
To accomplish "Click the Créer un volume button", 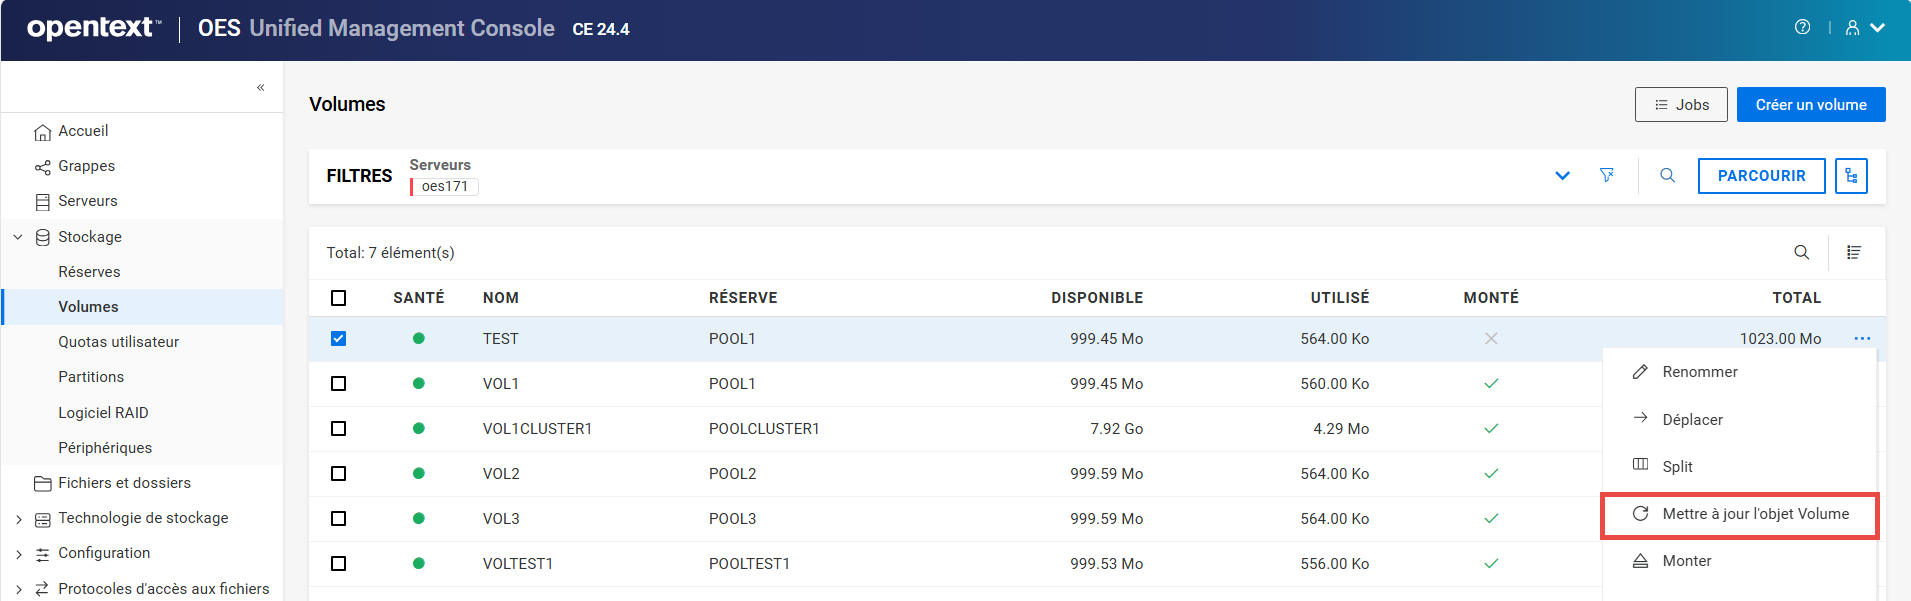I will tap(1810, 105).
